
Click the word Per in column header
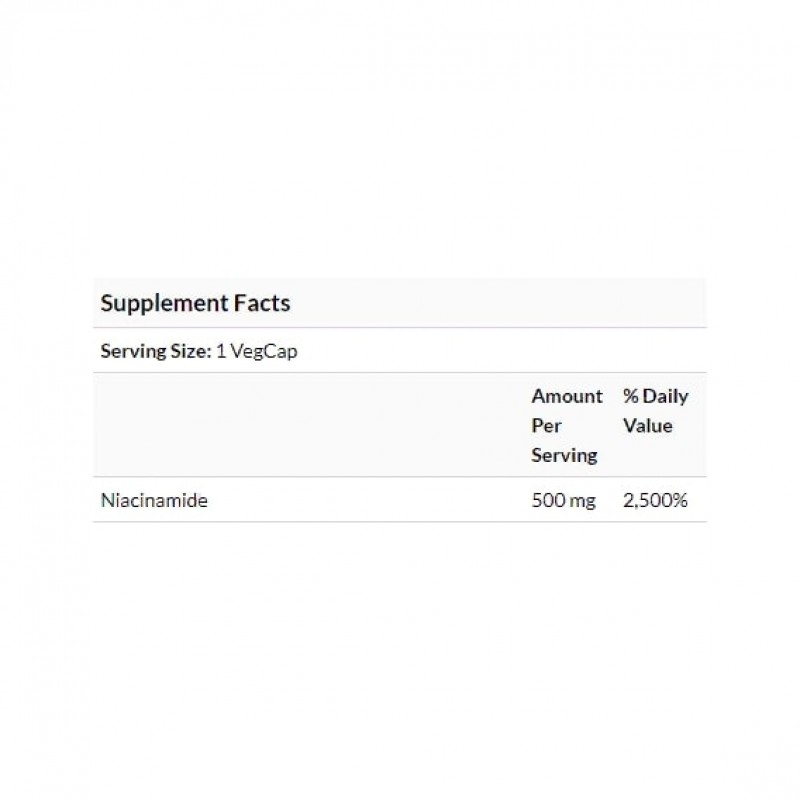tap(546, 426)
